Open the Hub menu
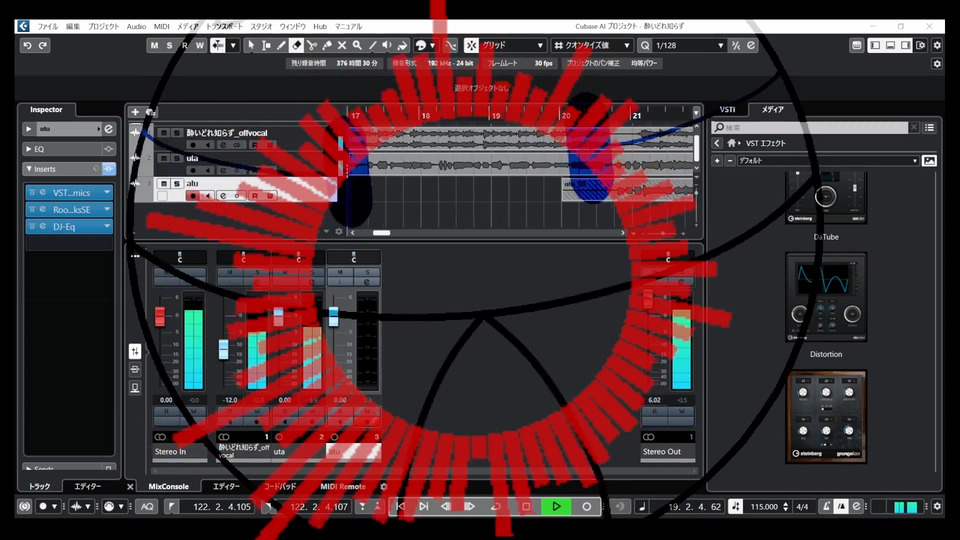This screenshot has width=960, height=540. tap(320, 26)
